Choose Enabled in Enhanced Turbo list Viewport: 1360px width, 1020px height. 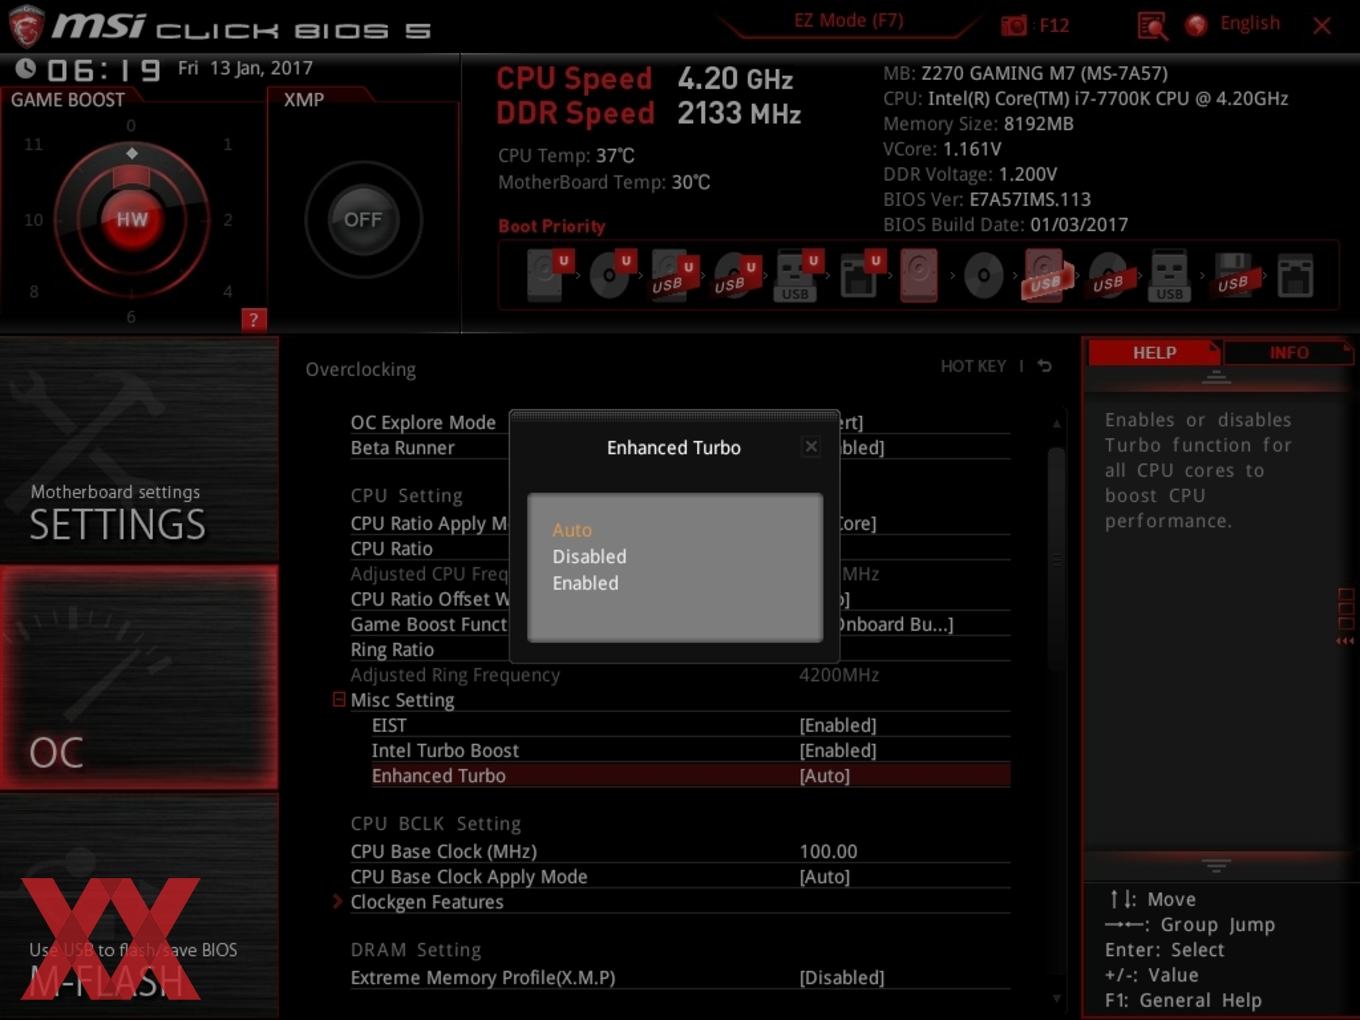click(585, 583)
